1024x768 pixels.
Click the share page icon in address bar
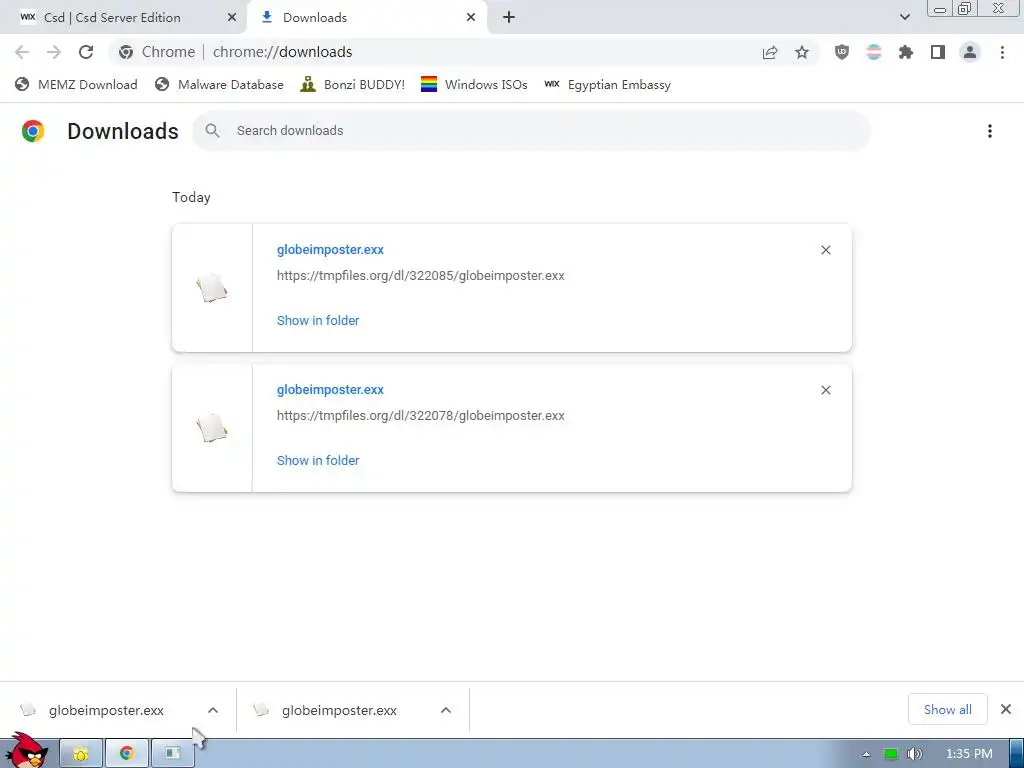pos(770,52)
